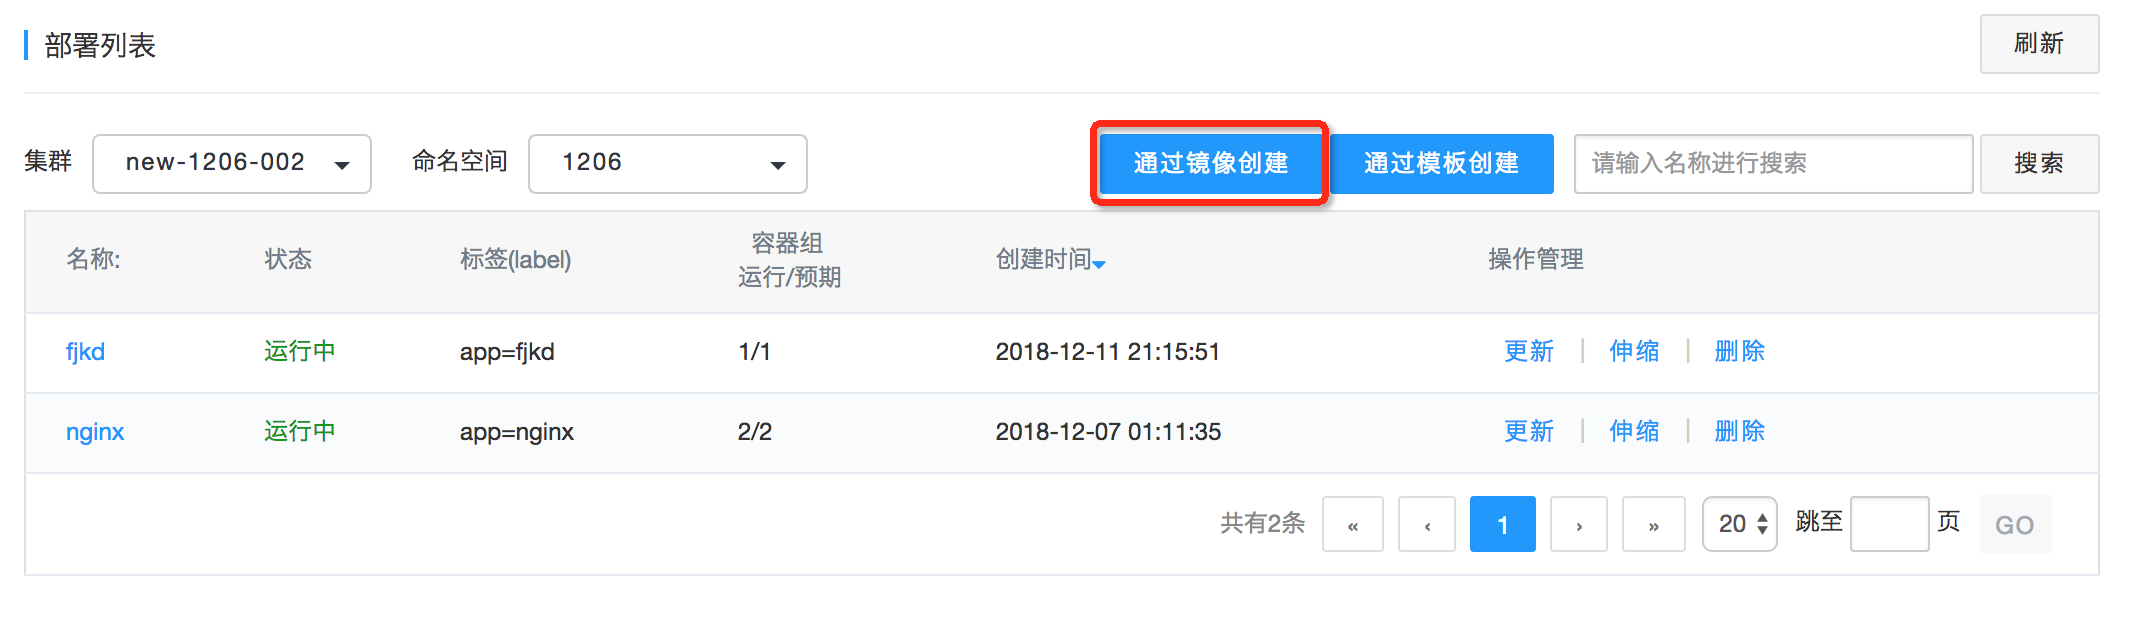Click the 名称 column header
2130x642 pixels.
[x=93, y=260]
